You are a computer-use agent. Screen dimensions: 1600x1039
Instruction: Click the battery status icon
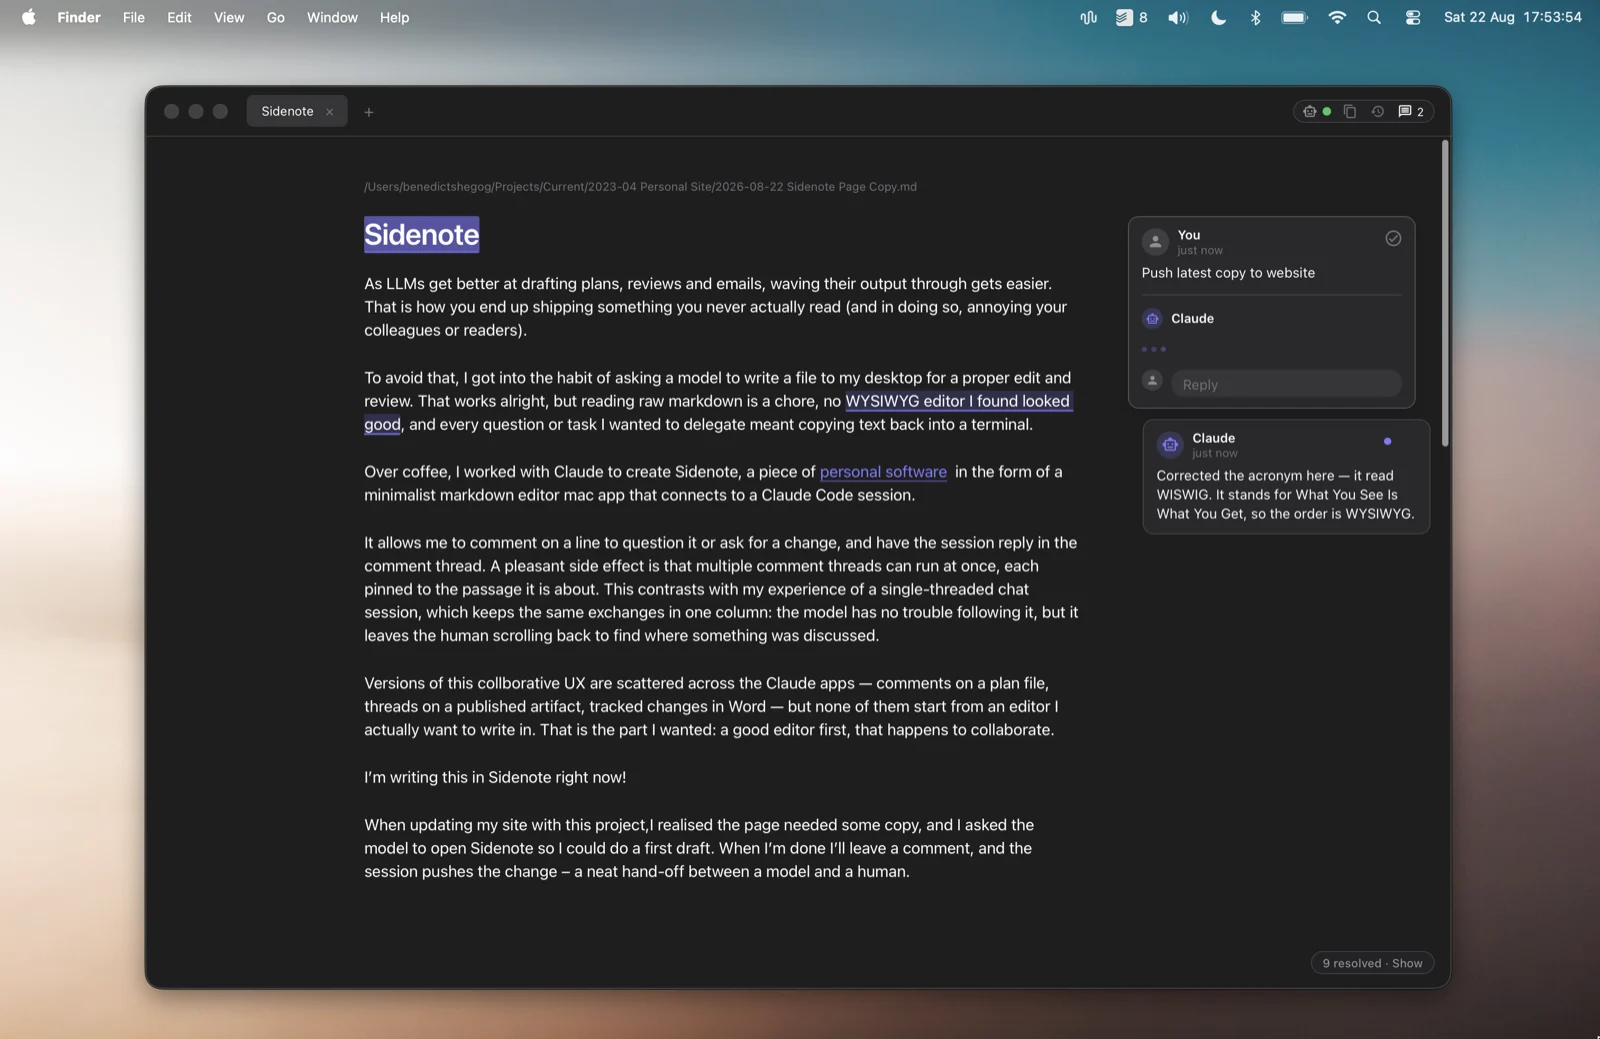coord(1295,17)
